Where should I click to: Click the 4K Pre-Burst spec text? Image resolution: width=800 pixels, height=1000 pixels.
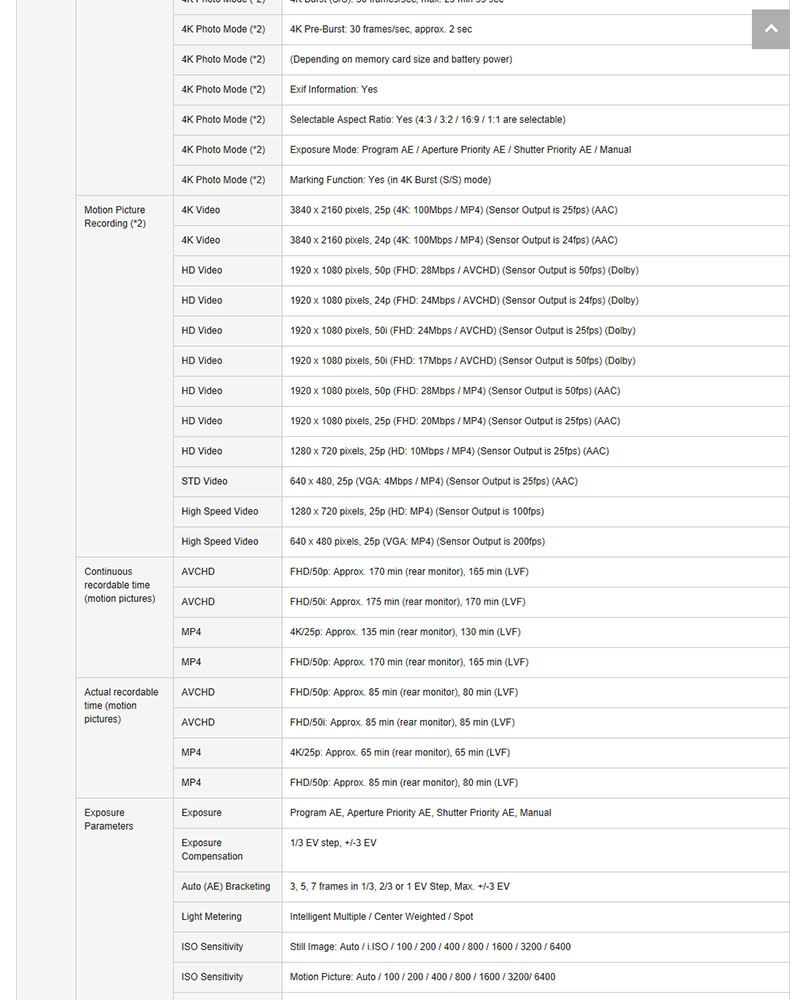pyautogui.click(x=381, y=29)
